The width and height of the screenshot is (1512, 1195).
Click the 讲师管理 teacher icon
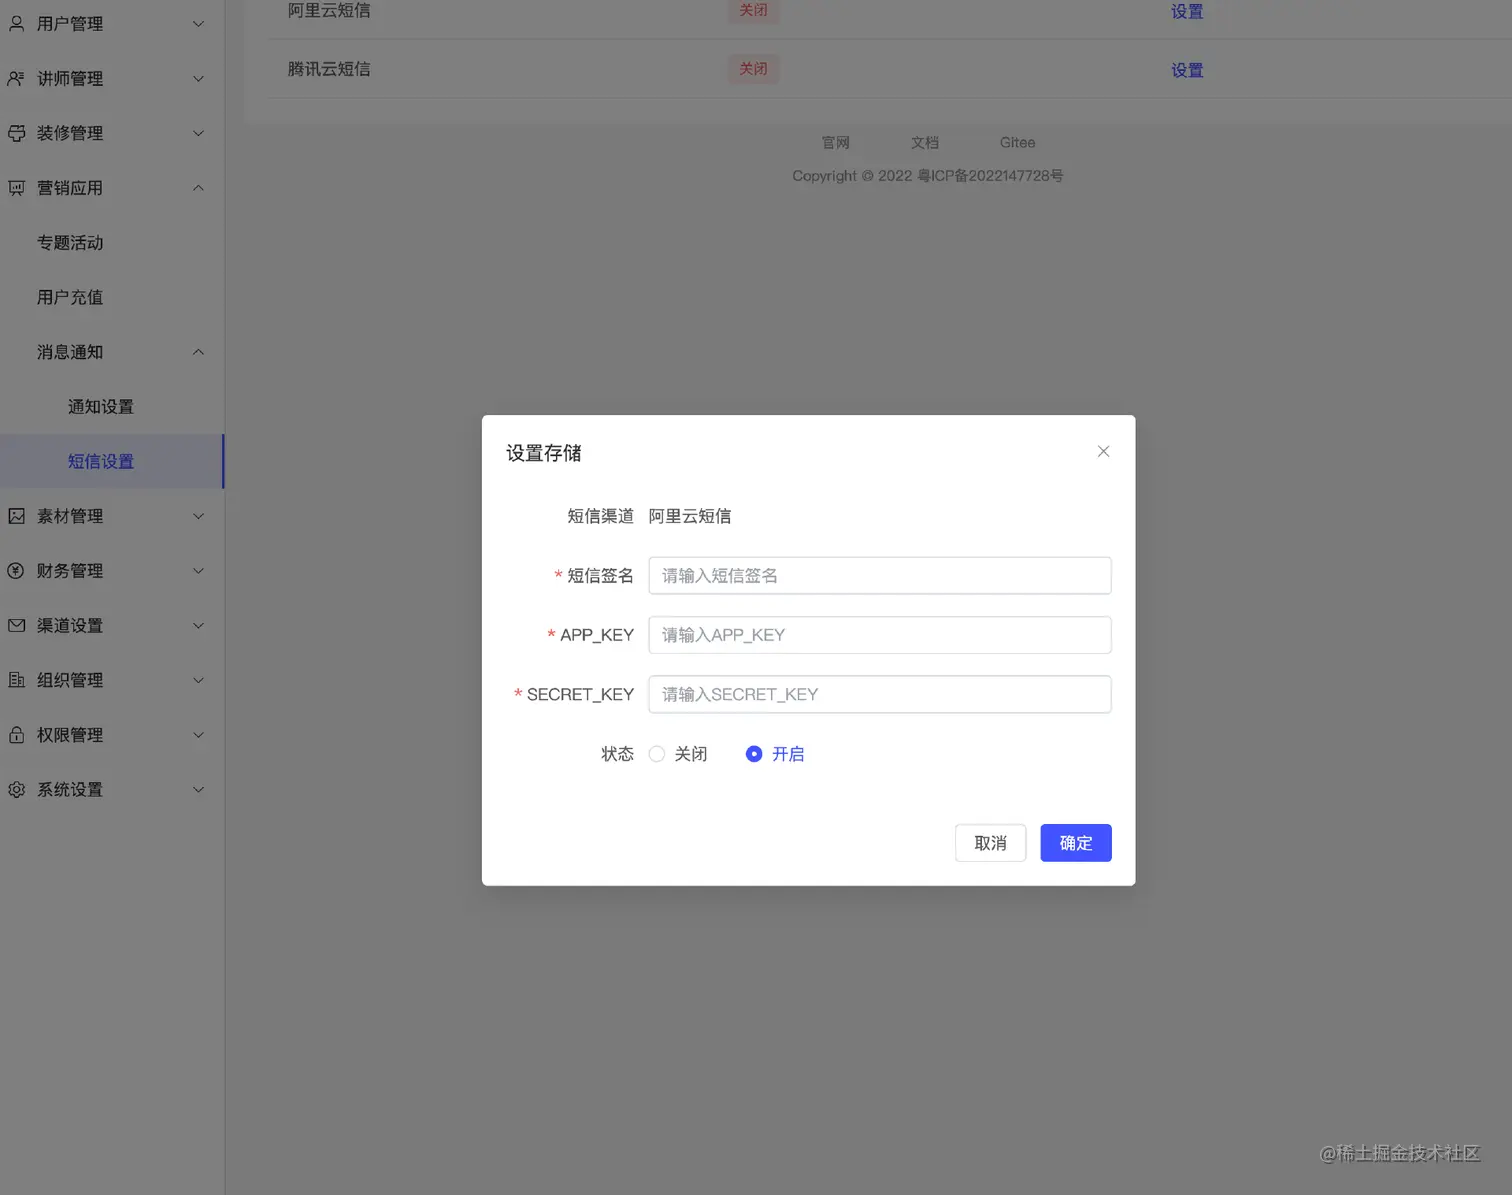[17, 78]
